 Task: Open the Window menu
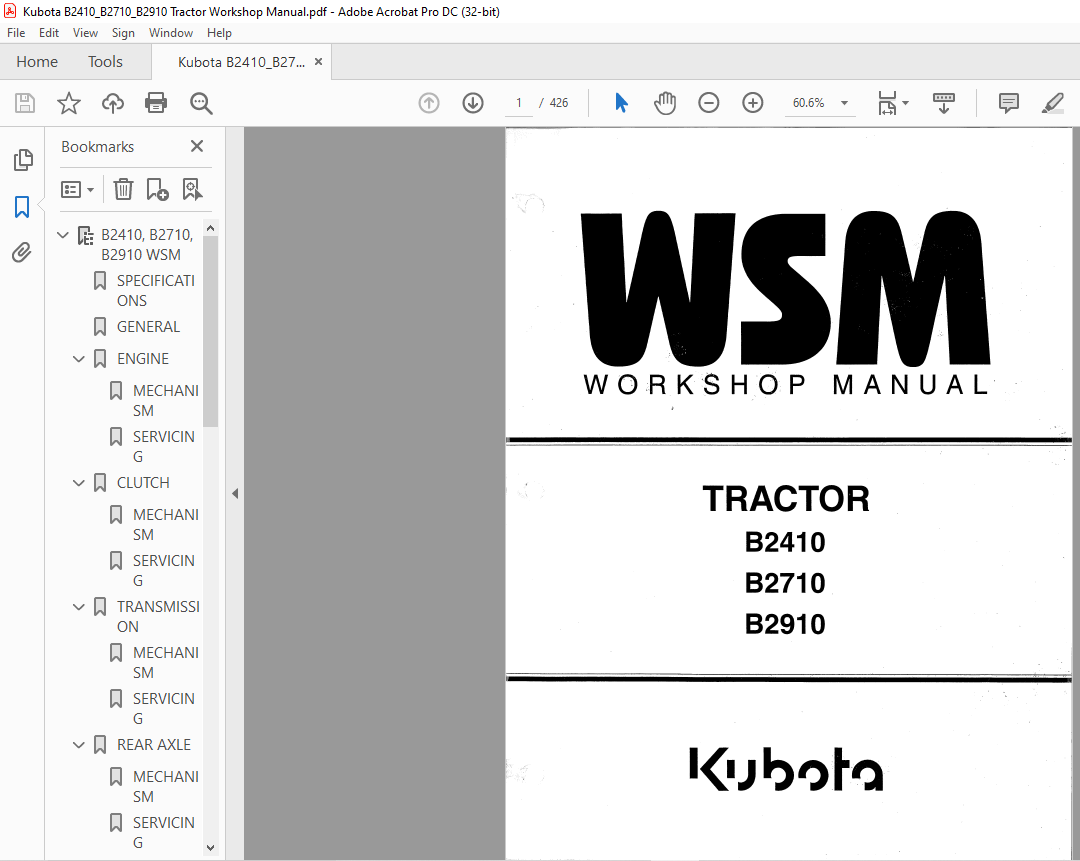pyautogui.click(x=171, y=32)
